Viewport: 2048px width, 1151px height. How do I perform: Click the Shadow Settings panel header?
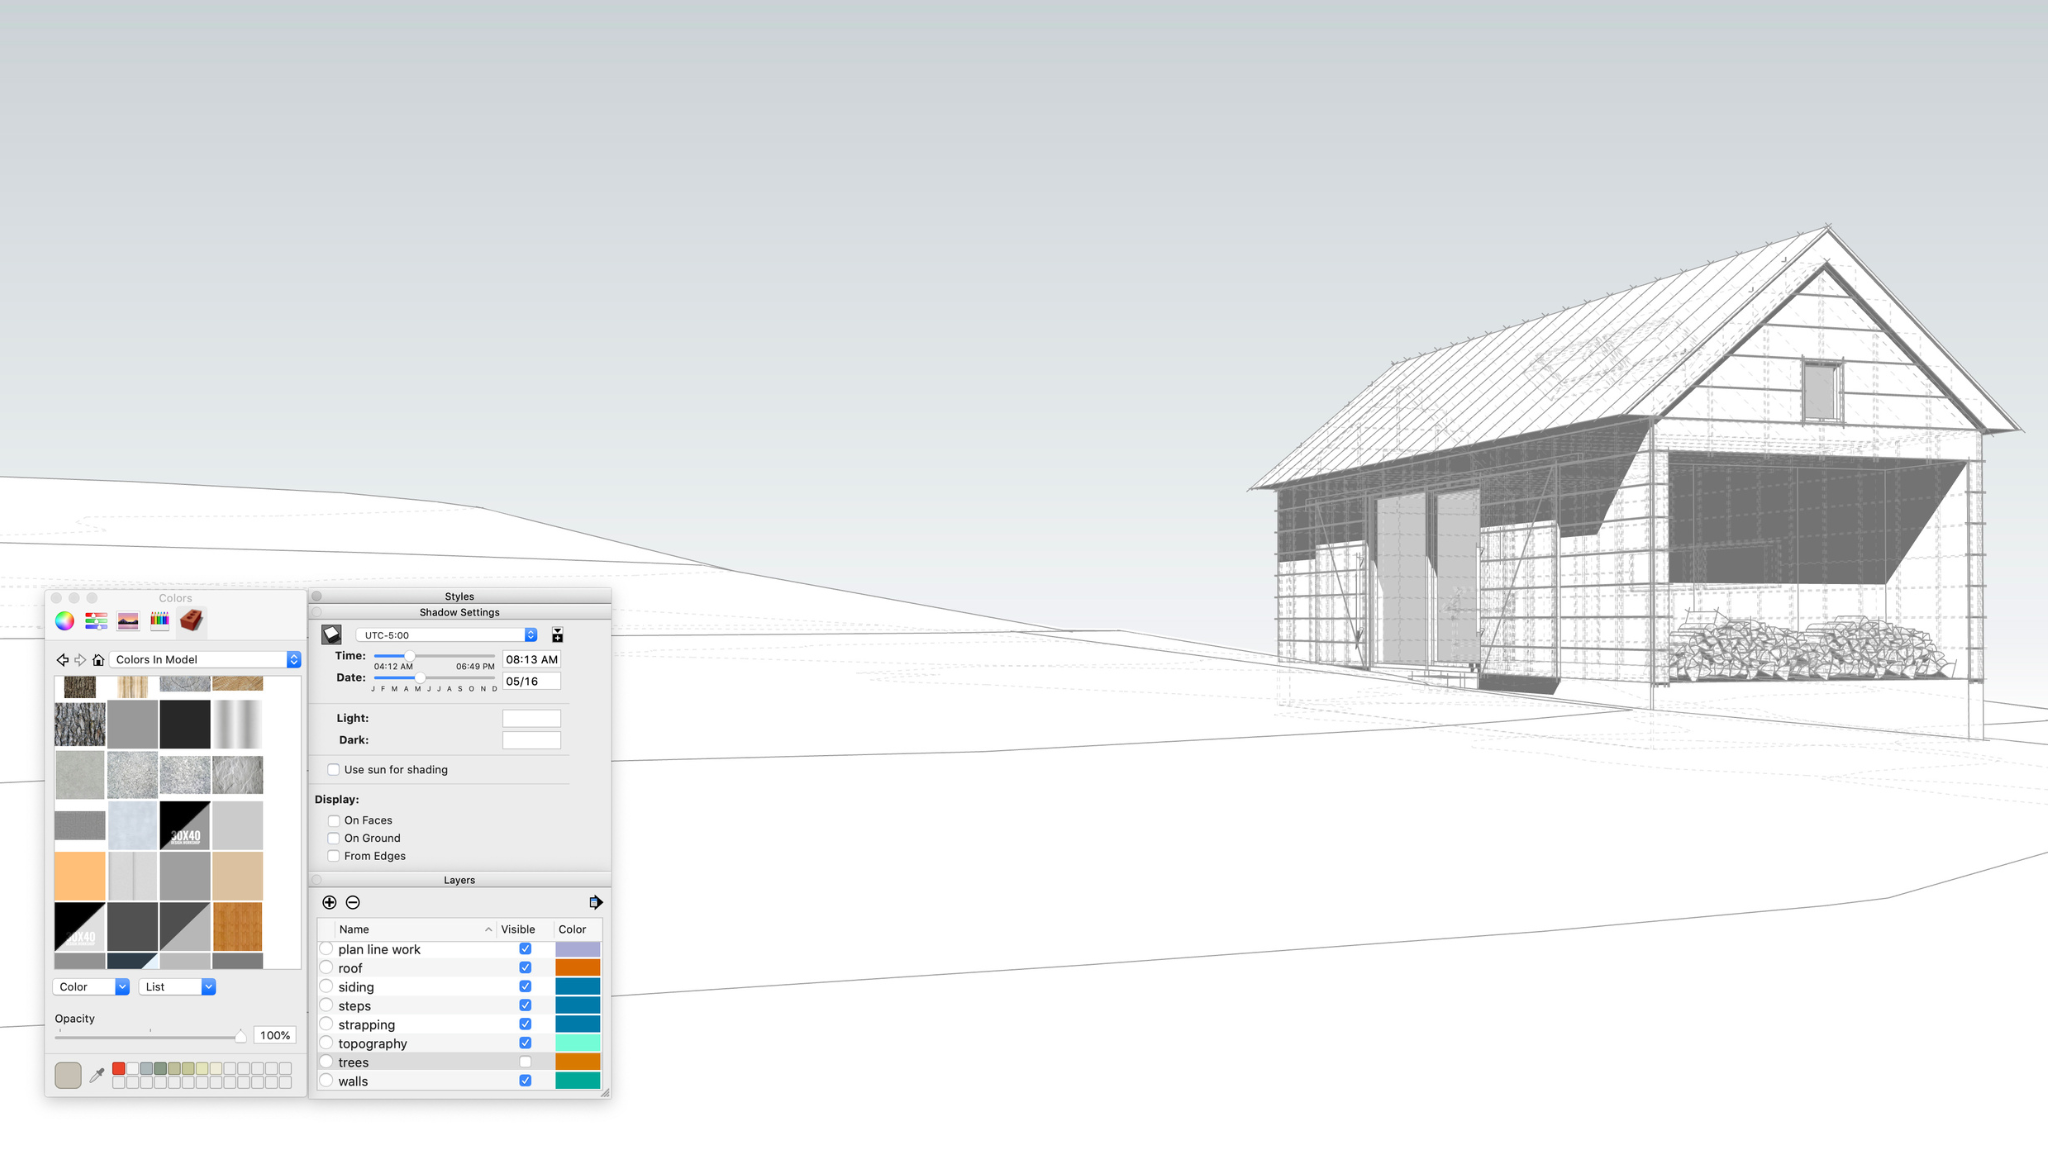pos(459,612)
